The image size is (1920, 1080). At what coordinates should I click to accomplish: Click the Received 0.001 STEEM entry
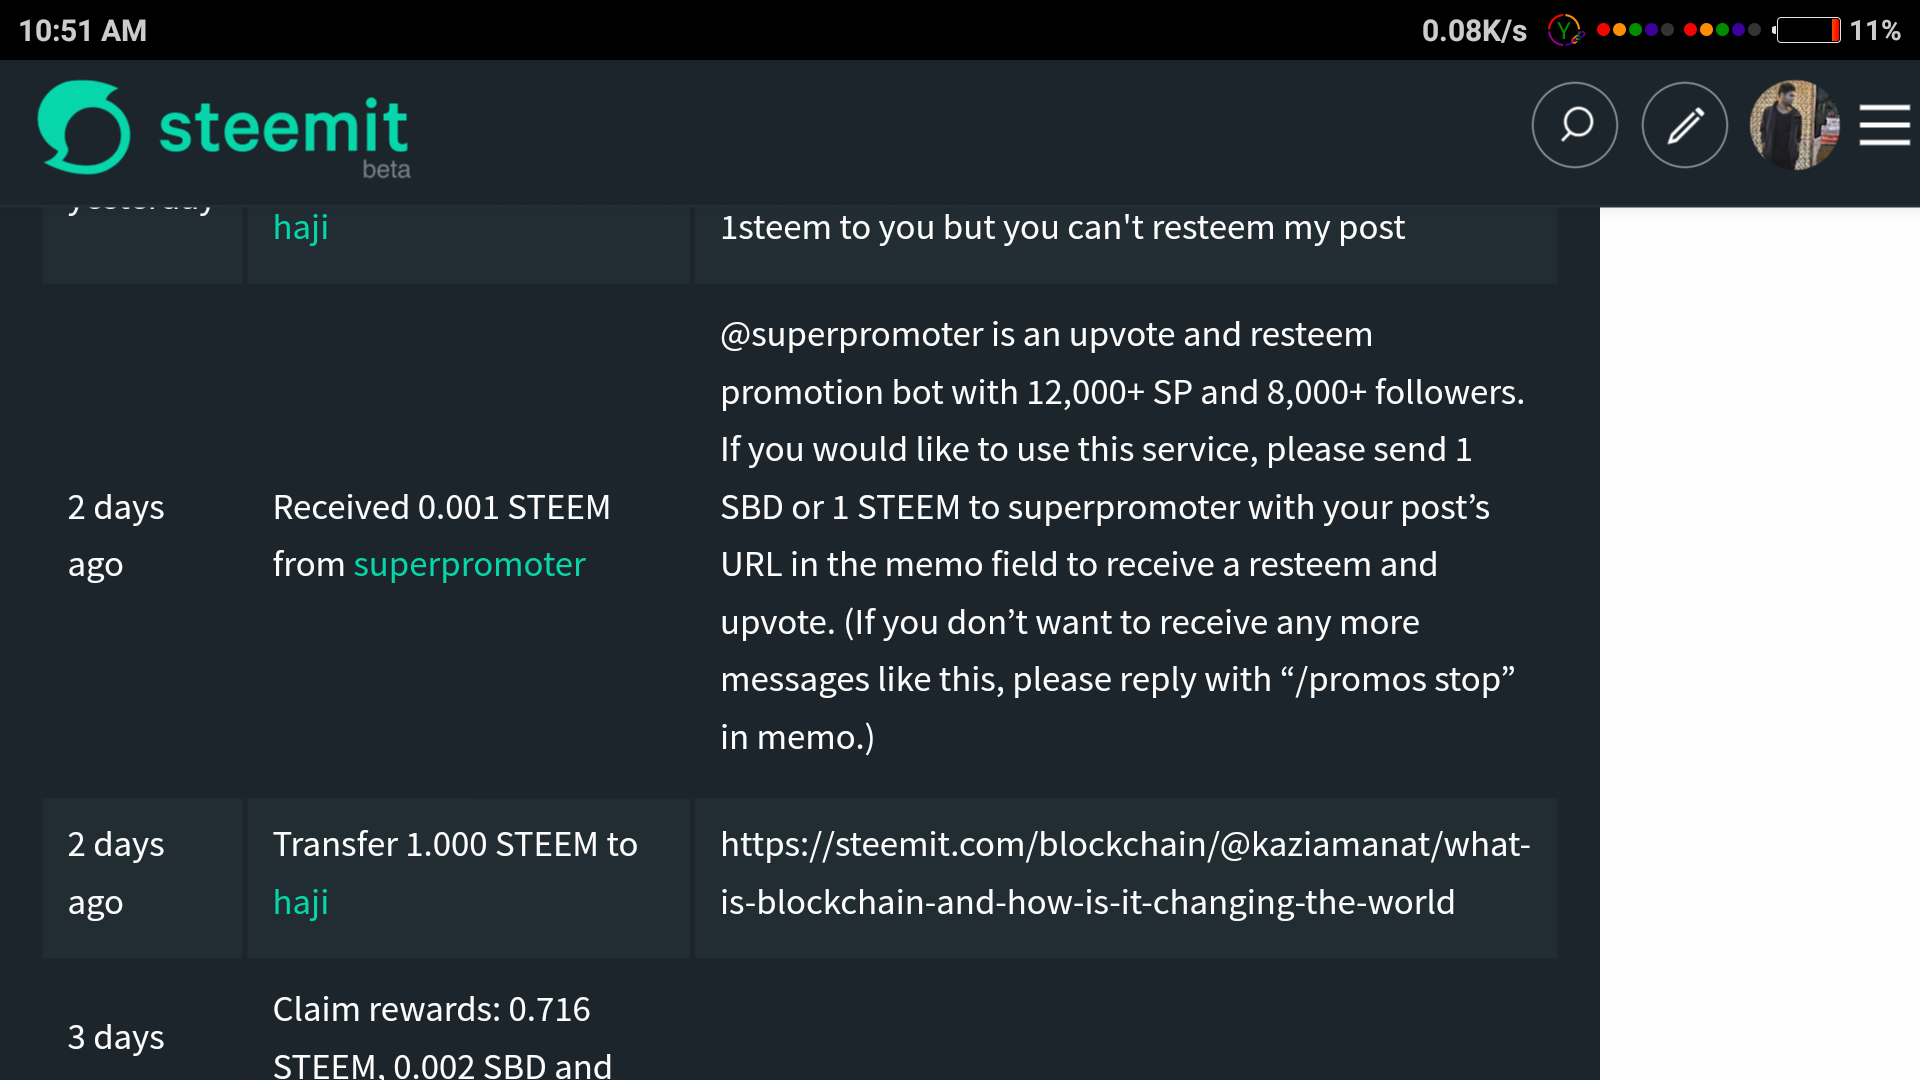coord(441,508)
